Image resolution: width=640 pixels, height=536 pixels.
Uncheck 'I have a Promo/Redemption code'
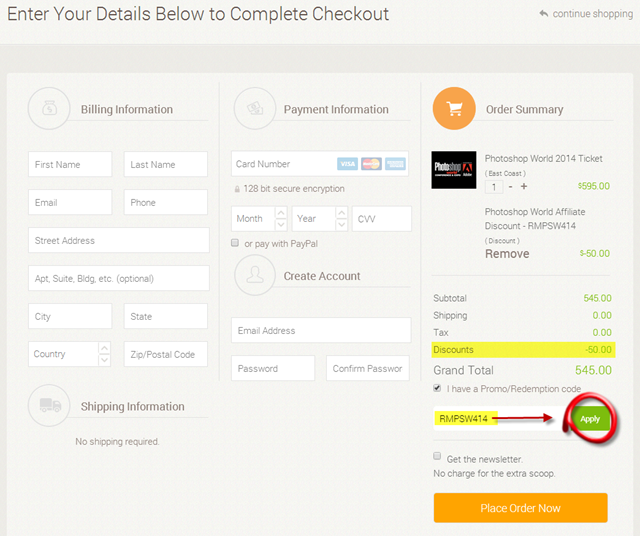(x=437, y=388)
